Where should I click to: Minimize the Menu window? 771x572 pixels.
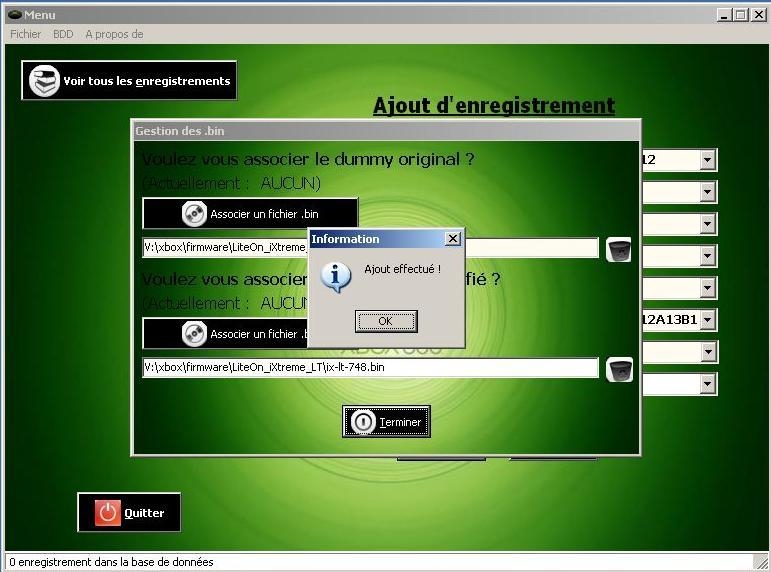coord(724,15)
